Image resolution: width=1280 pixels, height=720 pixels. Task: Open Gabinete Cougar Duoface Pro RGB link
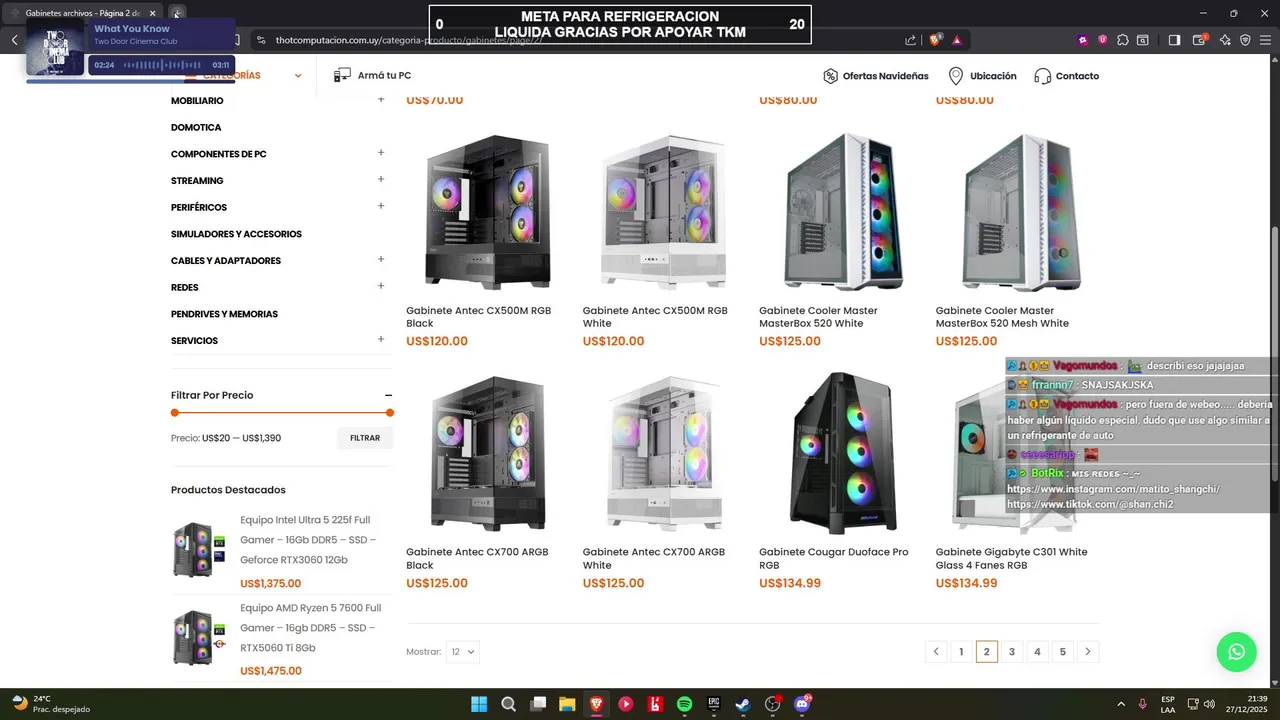coord(834,558)
